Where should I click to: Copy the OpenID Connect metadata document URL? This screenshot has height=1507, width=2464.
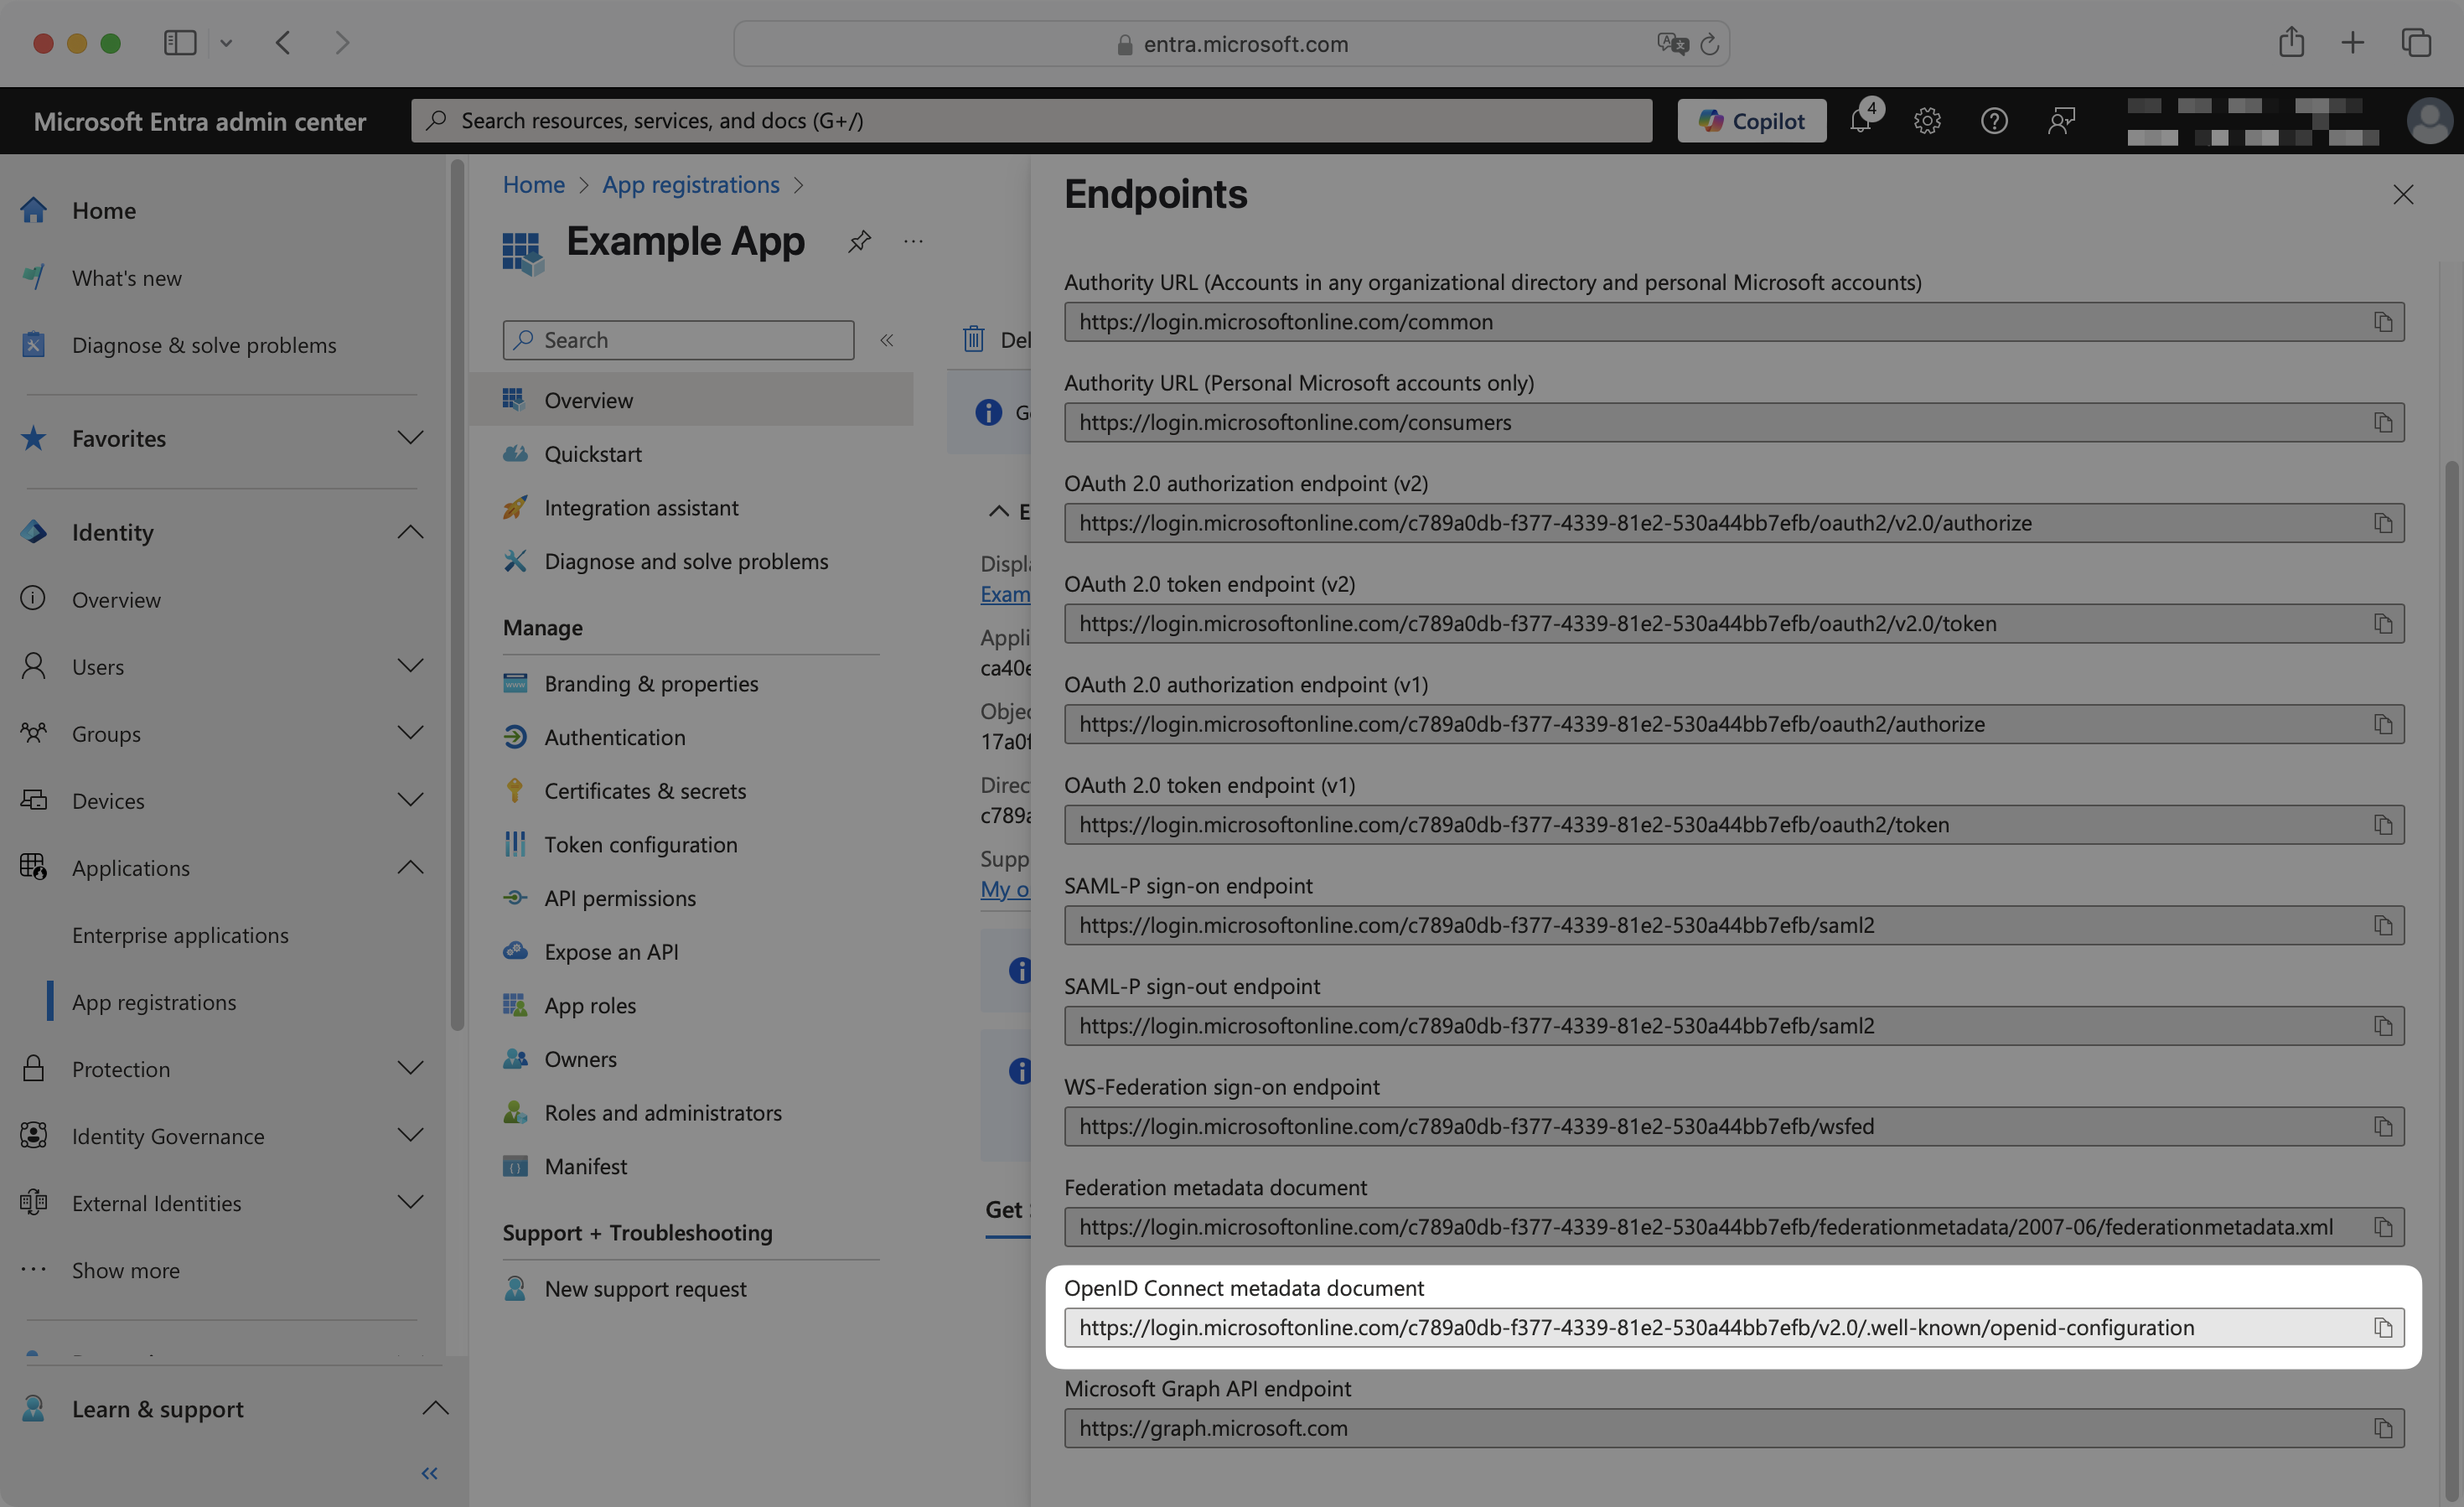coord(2383,1327)
